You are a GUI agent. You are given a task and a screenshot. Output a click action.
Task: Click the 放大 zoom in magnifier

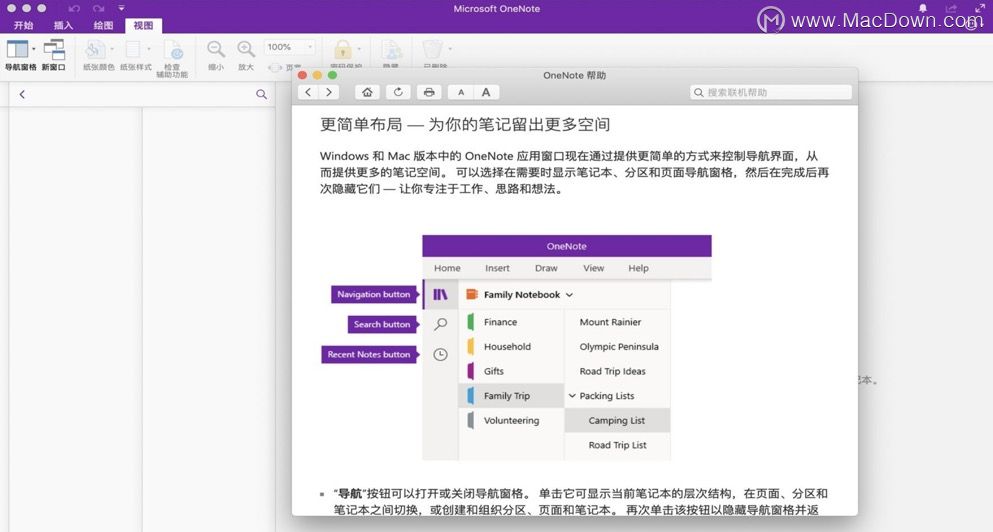[246, 49]
